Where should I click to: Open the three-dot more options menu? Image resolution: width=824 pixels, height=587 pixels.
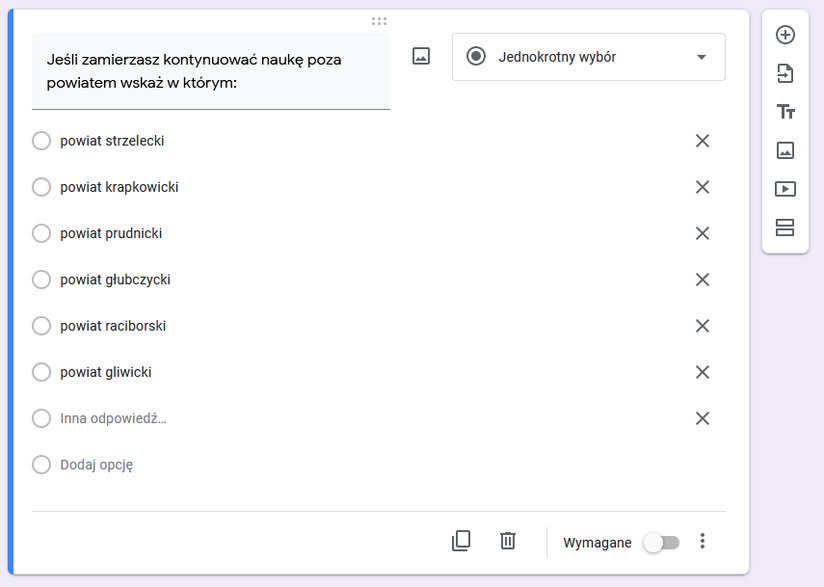pos(703,541)
